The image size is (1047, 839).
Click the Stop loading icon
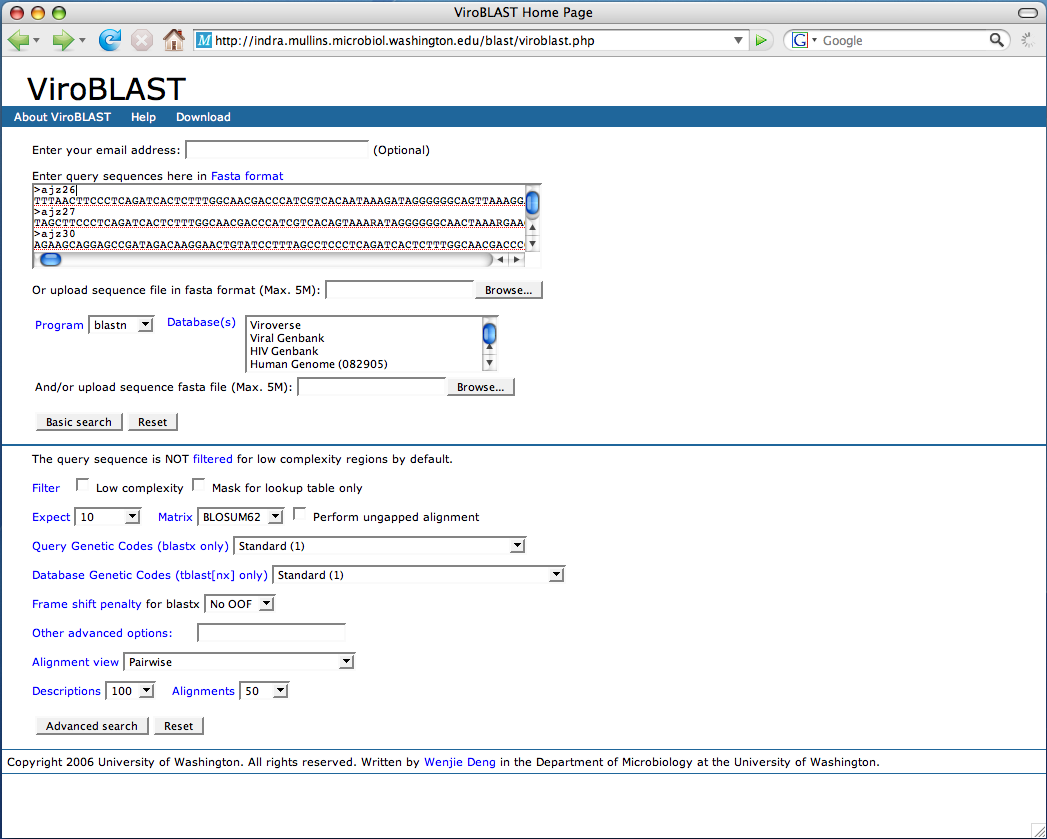(142, 40)
